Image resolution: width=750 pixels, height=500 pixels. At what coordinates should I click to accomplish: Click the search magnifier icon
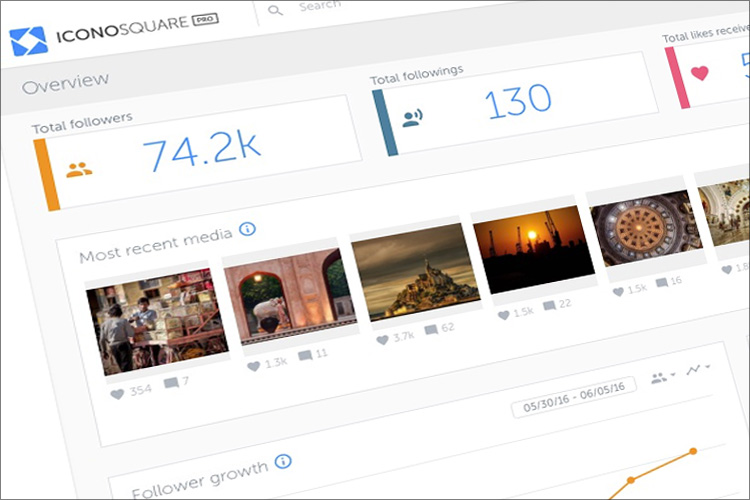click(275, 10)
